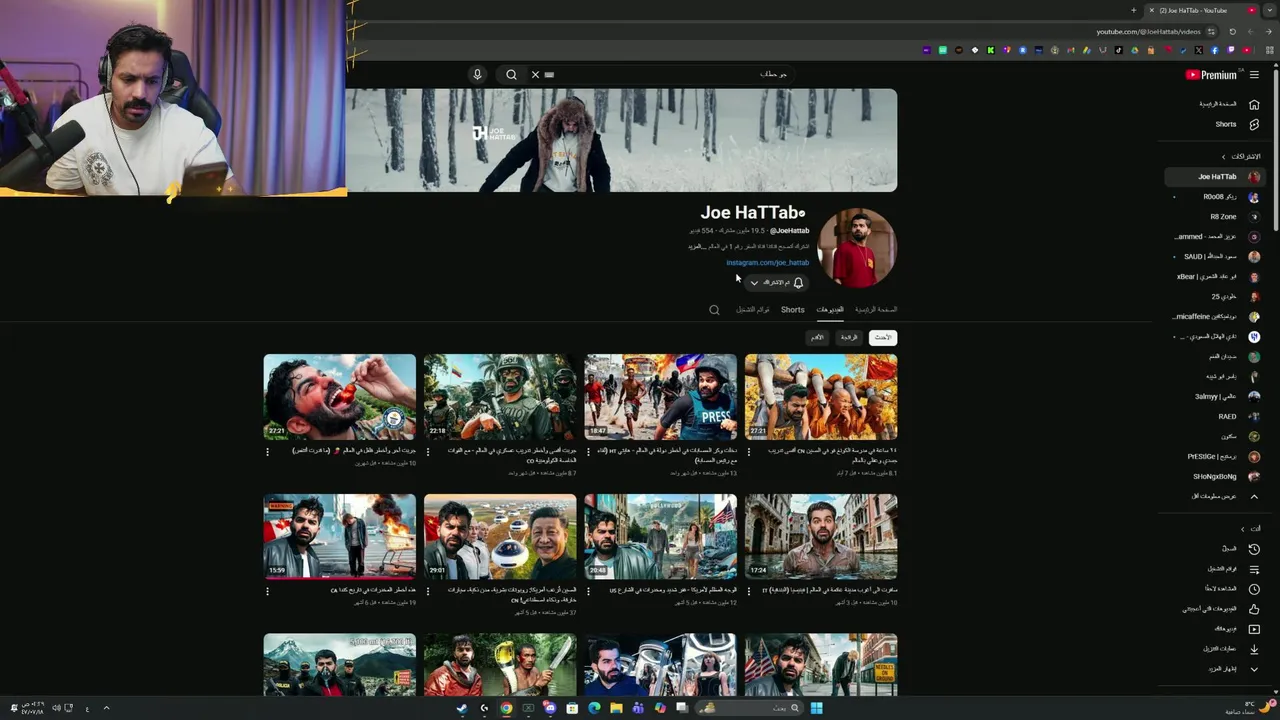
Task: Open the Facebook bookmark icon
Action: 1215,50
